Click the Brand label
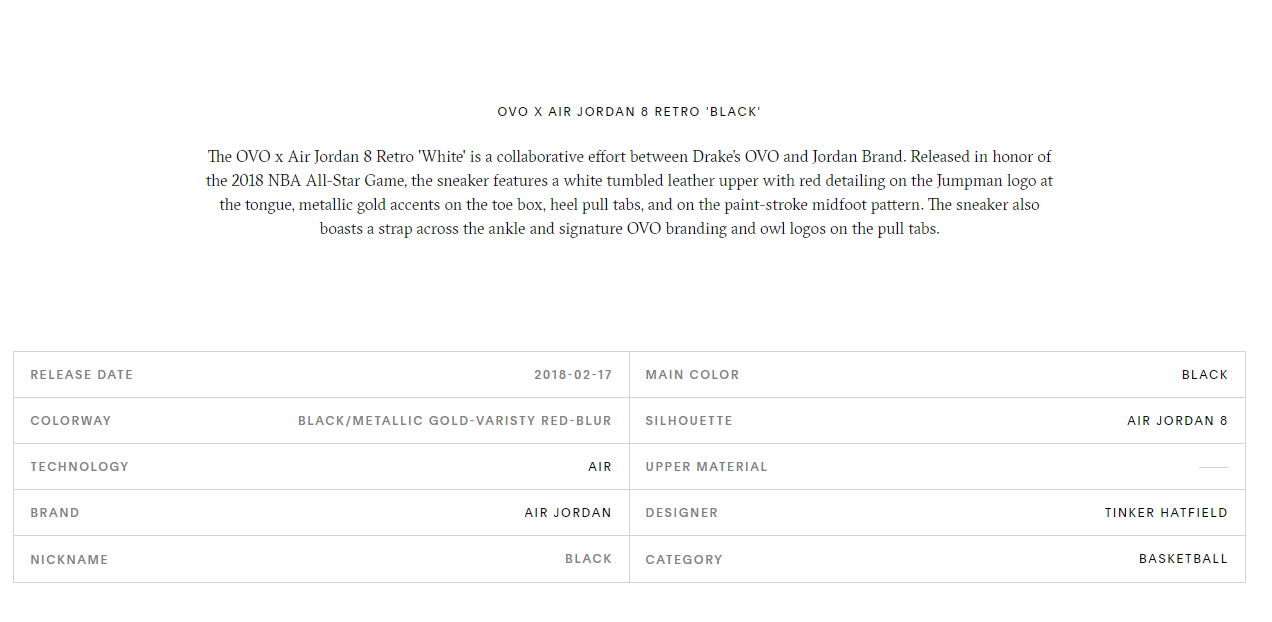Viewport: 1272px width, 622px height. coord(55,513)
